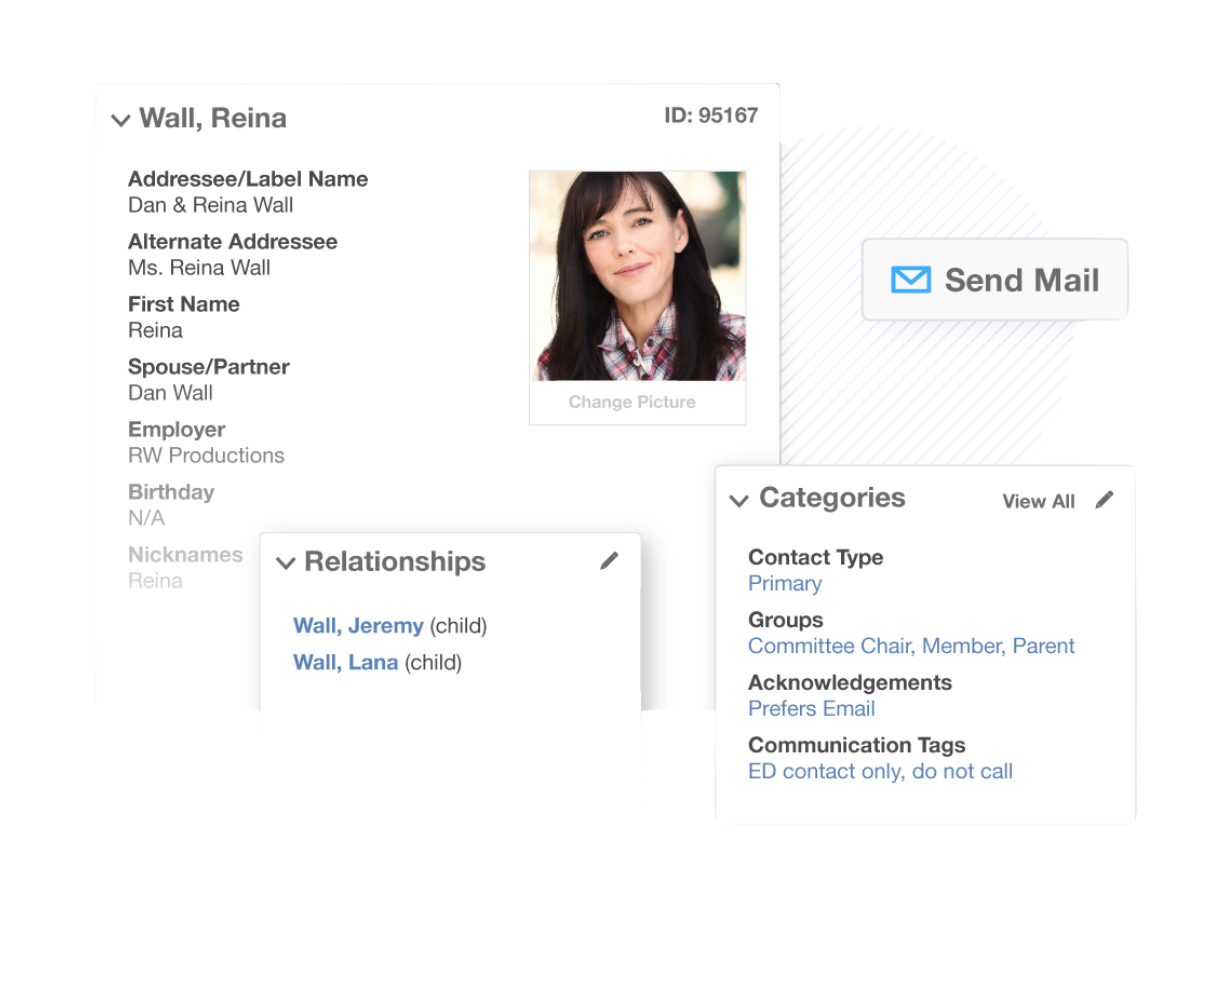The image size is (1231, 981).
Task: Collapse the Relationships section chevron
Action: [x=286, y=564]
